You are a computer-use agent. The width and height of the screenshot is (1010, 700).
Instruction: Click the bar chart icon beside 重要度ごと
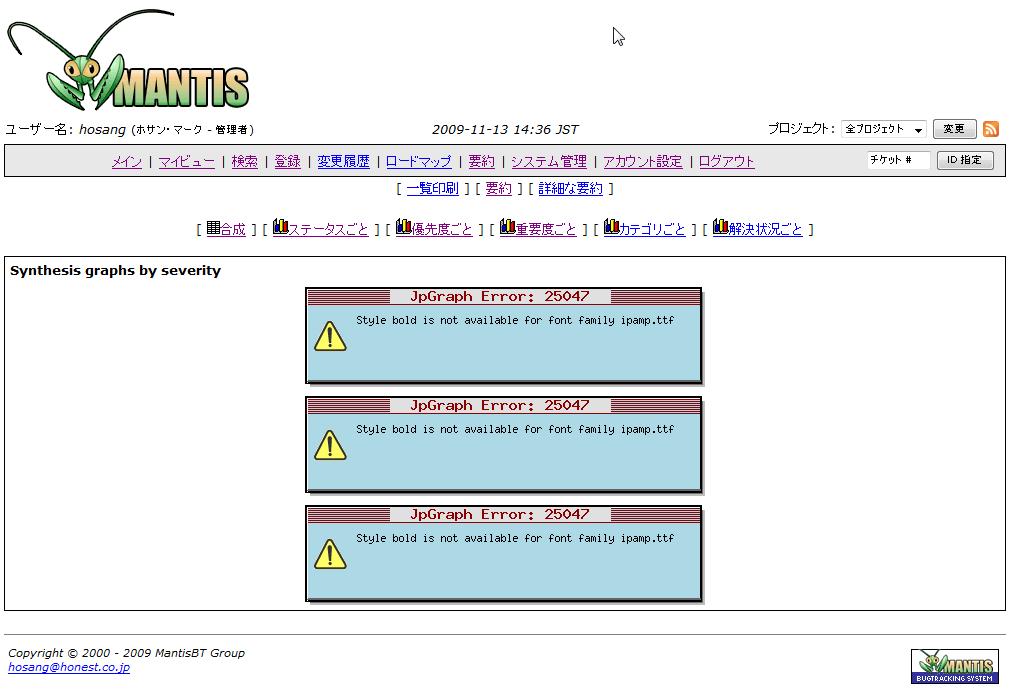(x=507, y=228)
